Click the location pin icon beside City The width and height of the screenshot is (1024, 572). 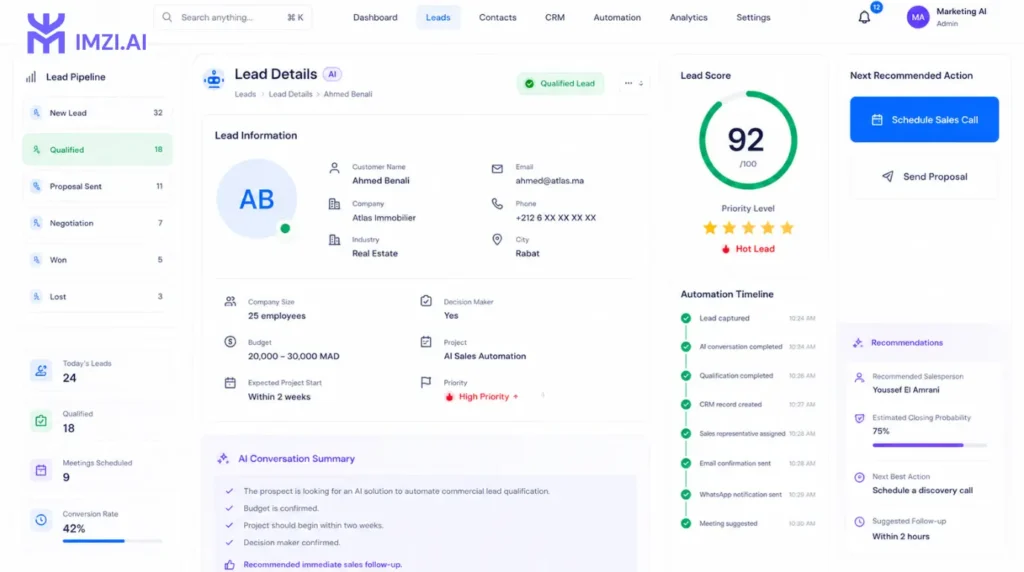[497, 240]
